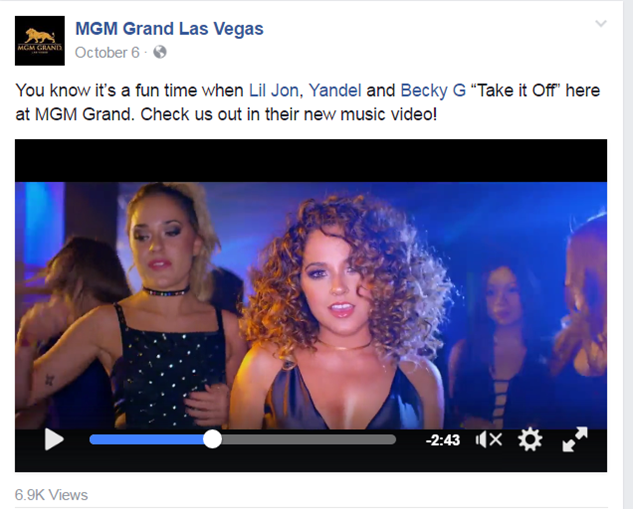Open the MGM Grand Las Vegas page name

pyautogui.click(x=169, y=29)
